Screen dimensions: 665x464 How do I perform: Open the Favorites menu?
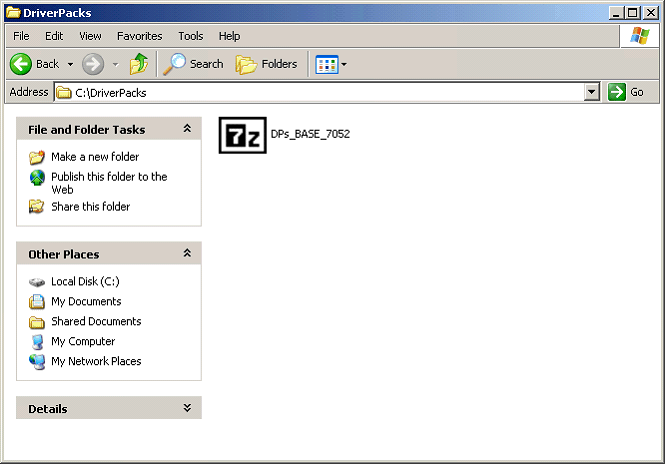139,36
